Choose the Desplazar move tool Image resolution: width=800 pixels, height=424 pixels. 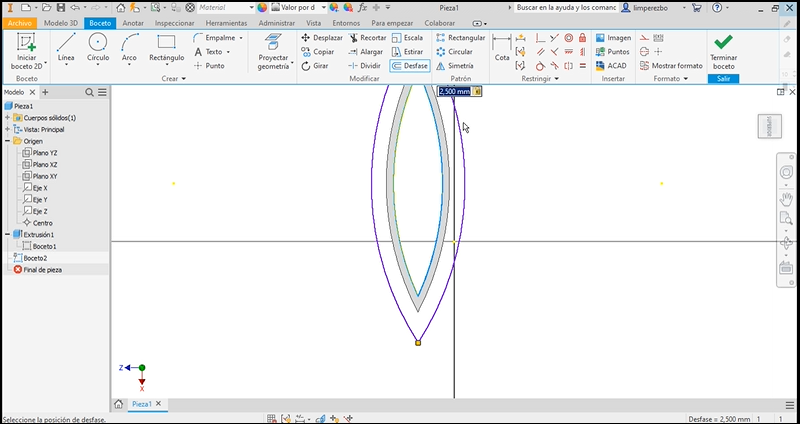click(x=322, y=38)
